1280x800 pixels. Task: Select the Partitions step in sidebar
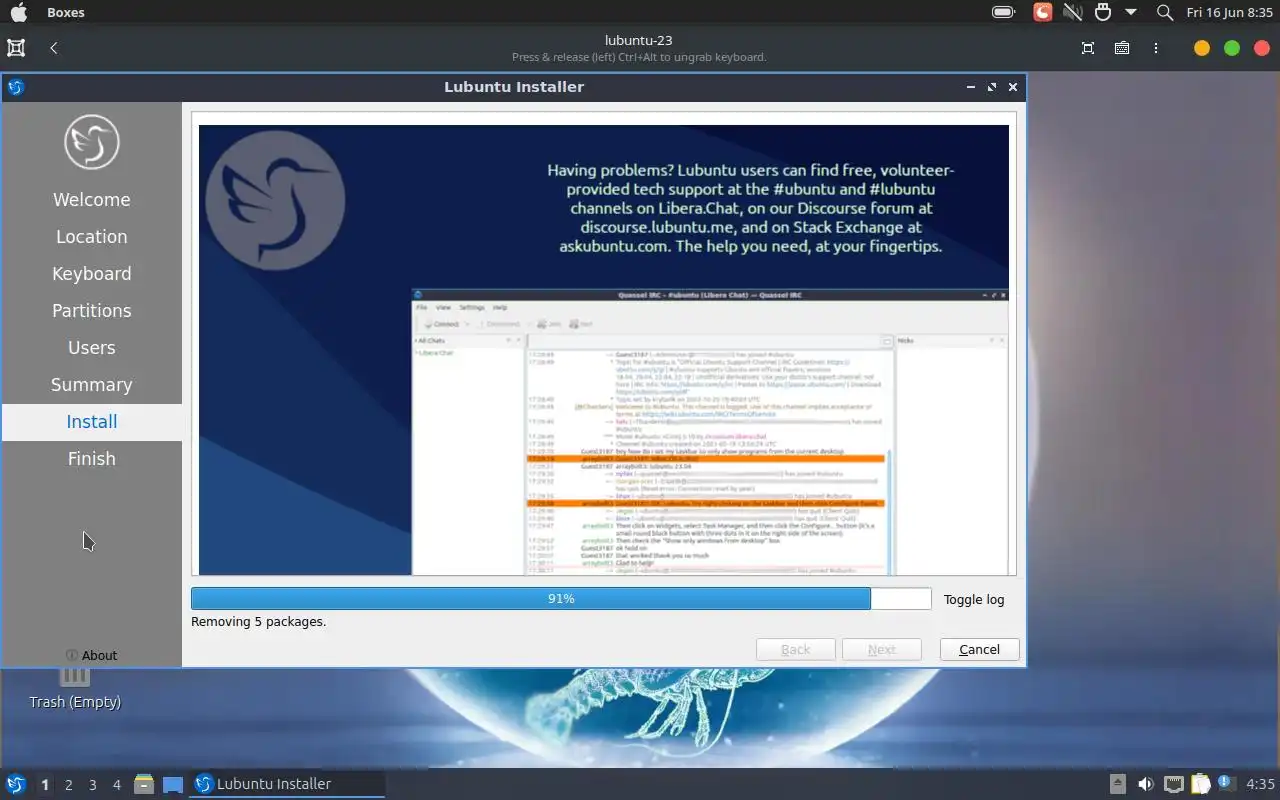[92, 310]
